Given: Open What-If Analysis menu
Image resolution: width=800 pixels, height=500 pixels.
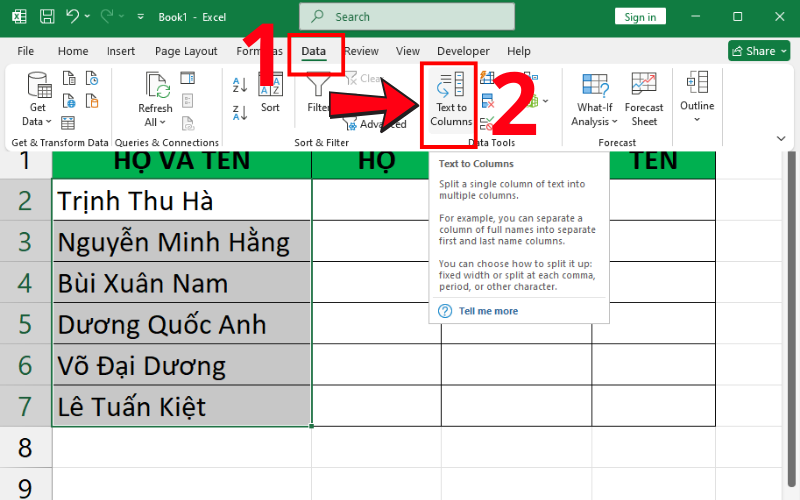Looking at the screenshot, I should [x=594, y=99].
